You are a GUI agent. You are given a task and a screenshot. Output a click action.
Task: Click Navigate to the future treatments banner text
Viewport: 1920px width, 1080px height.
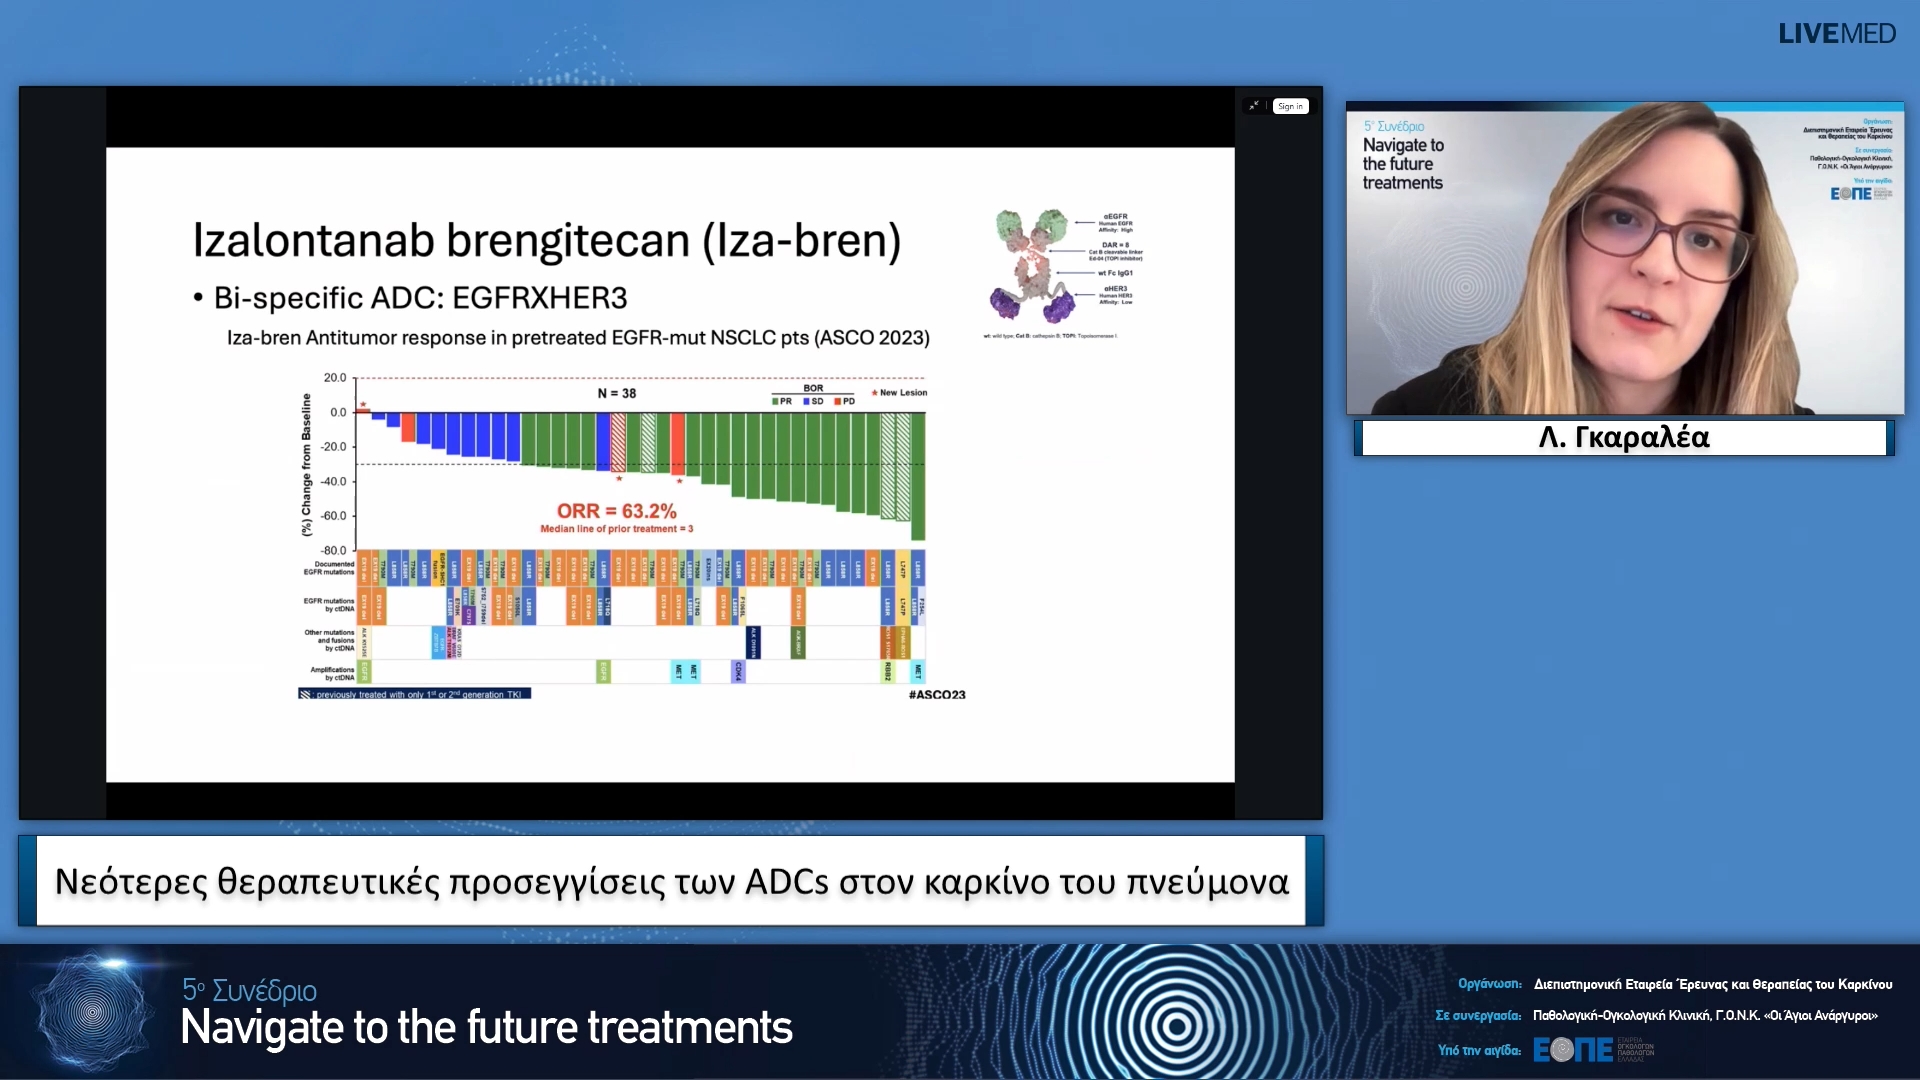coord(486,1028)
